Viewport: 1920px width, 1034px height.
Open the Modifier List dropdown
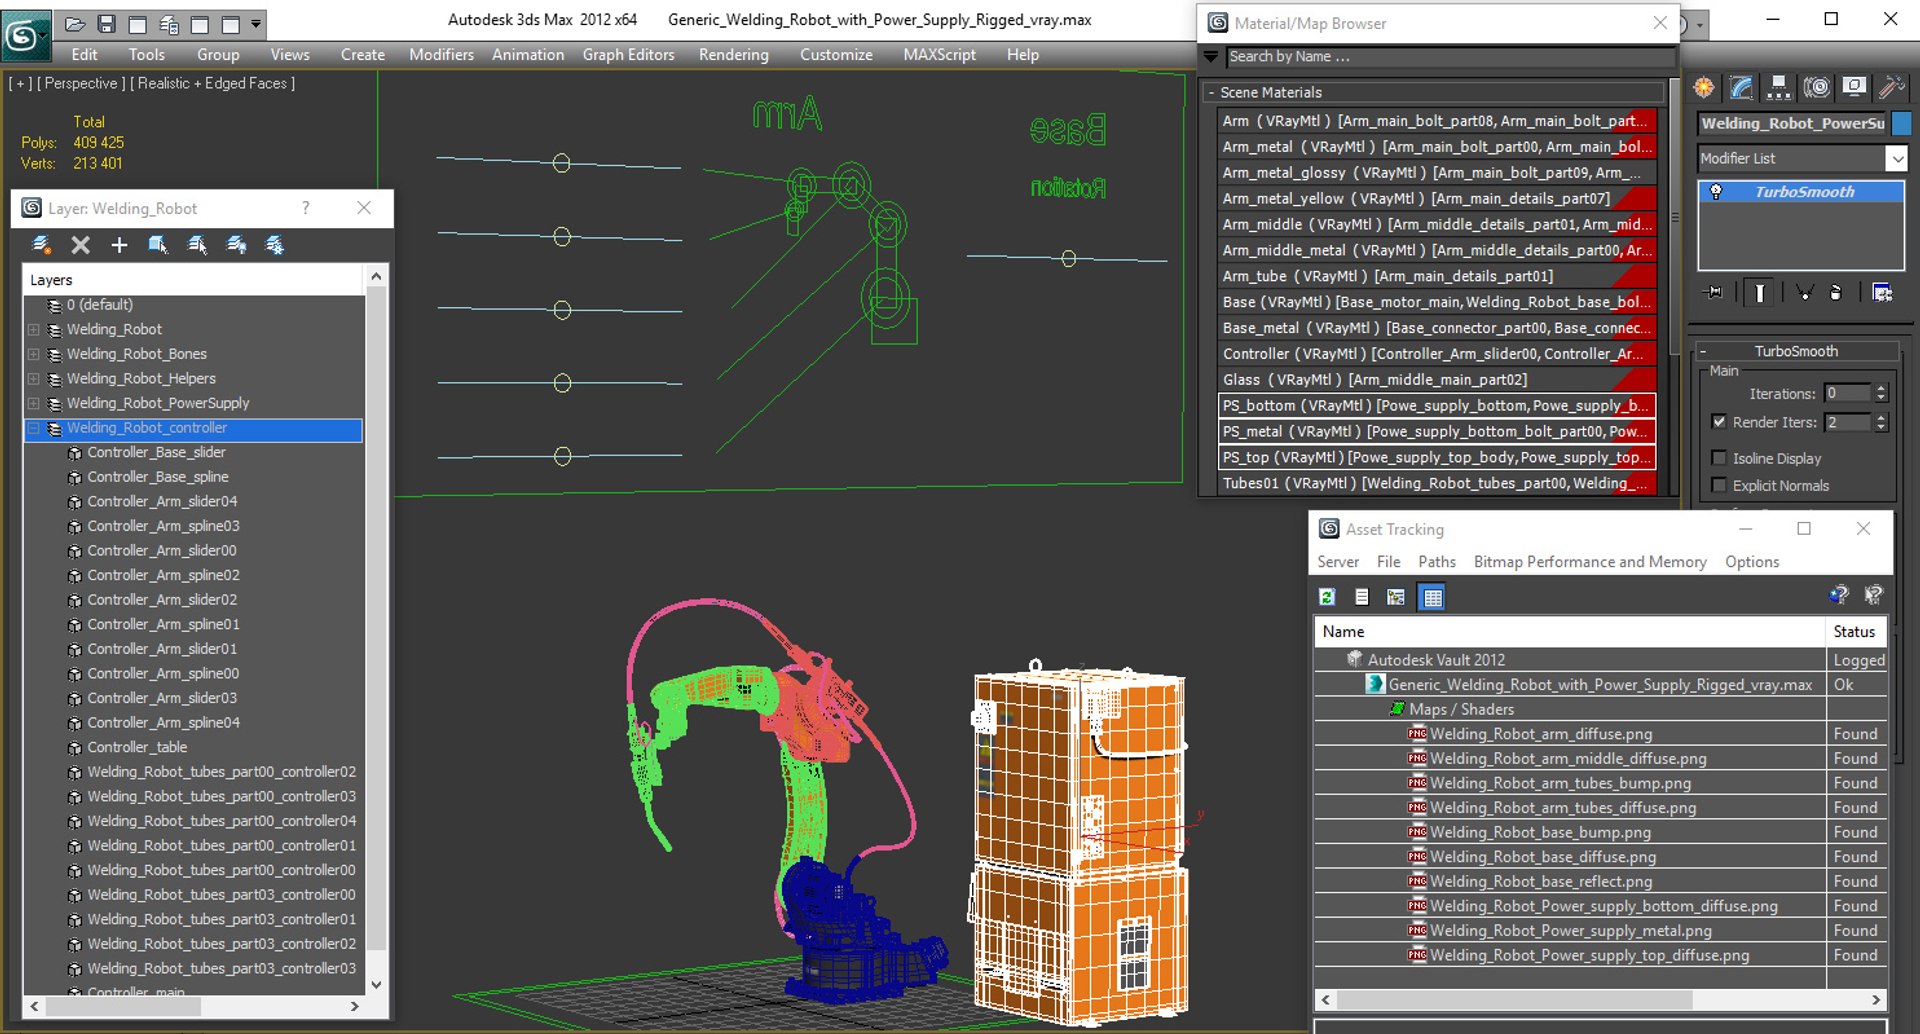click(x=1802, y=158)
